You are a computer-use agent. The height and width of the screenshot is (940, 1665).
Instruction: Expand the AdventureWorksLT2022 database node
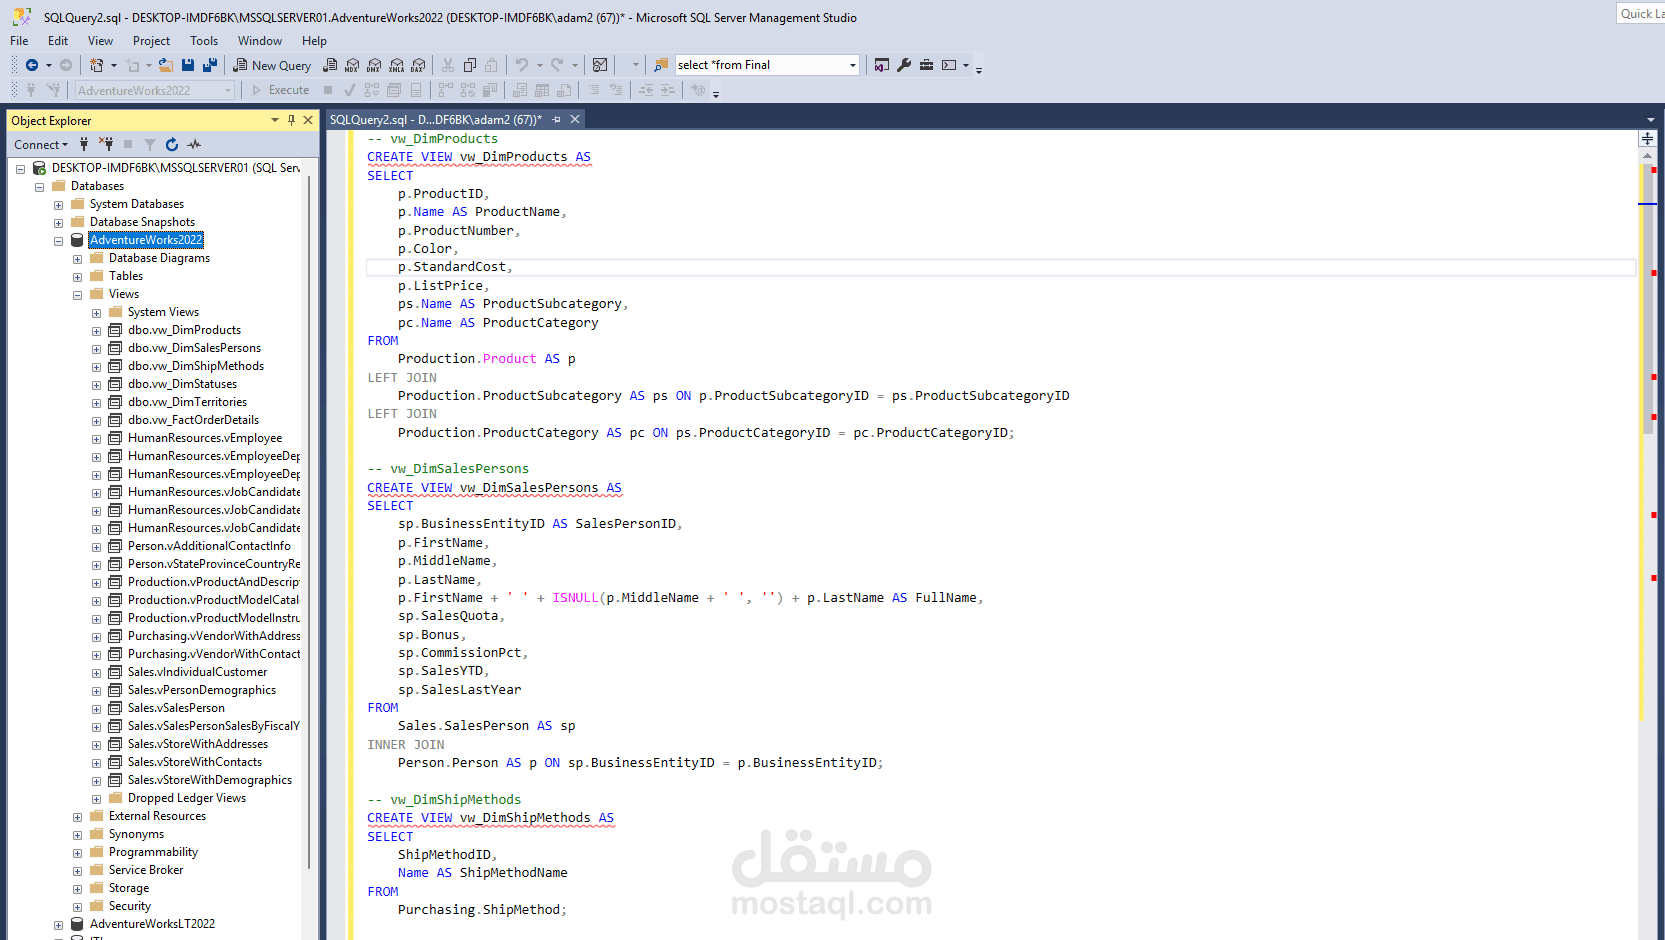58,925
